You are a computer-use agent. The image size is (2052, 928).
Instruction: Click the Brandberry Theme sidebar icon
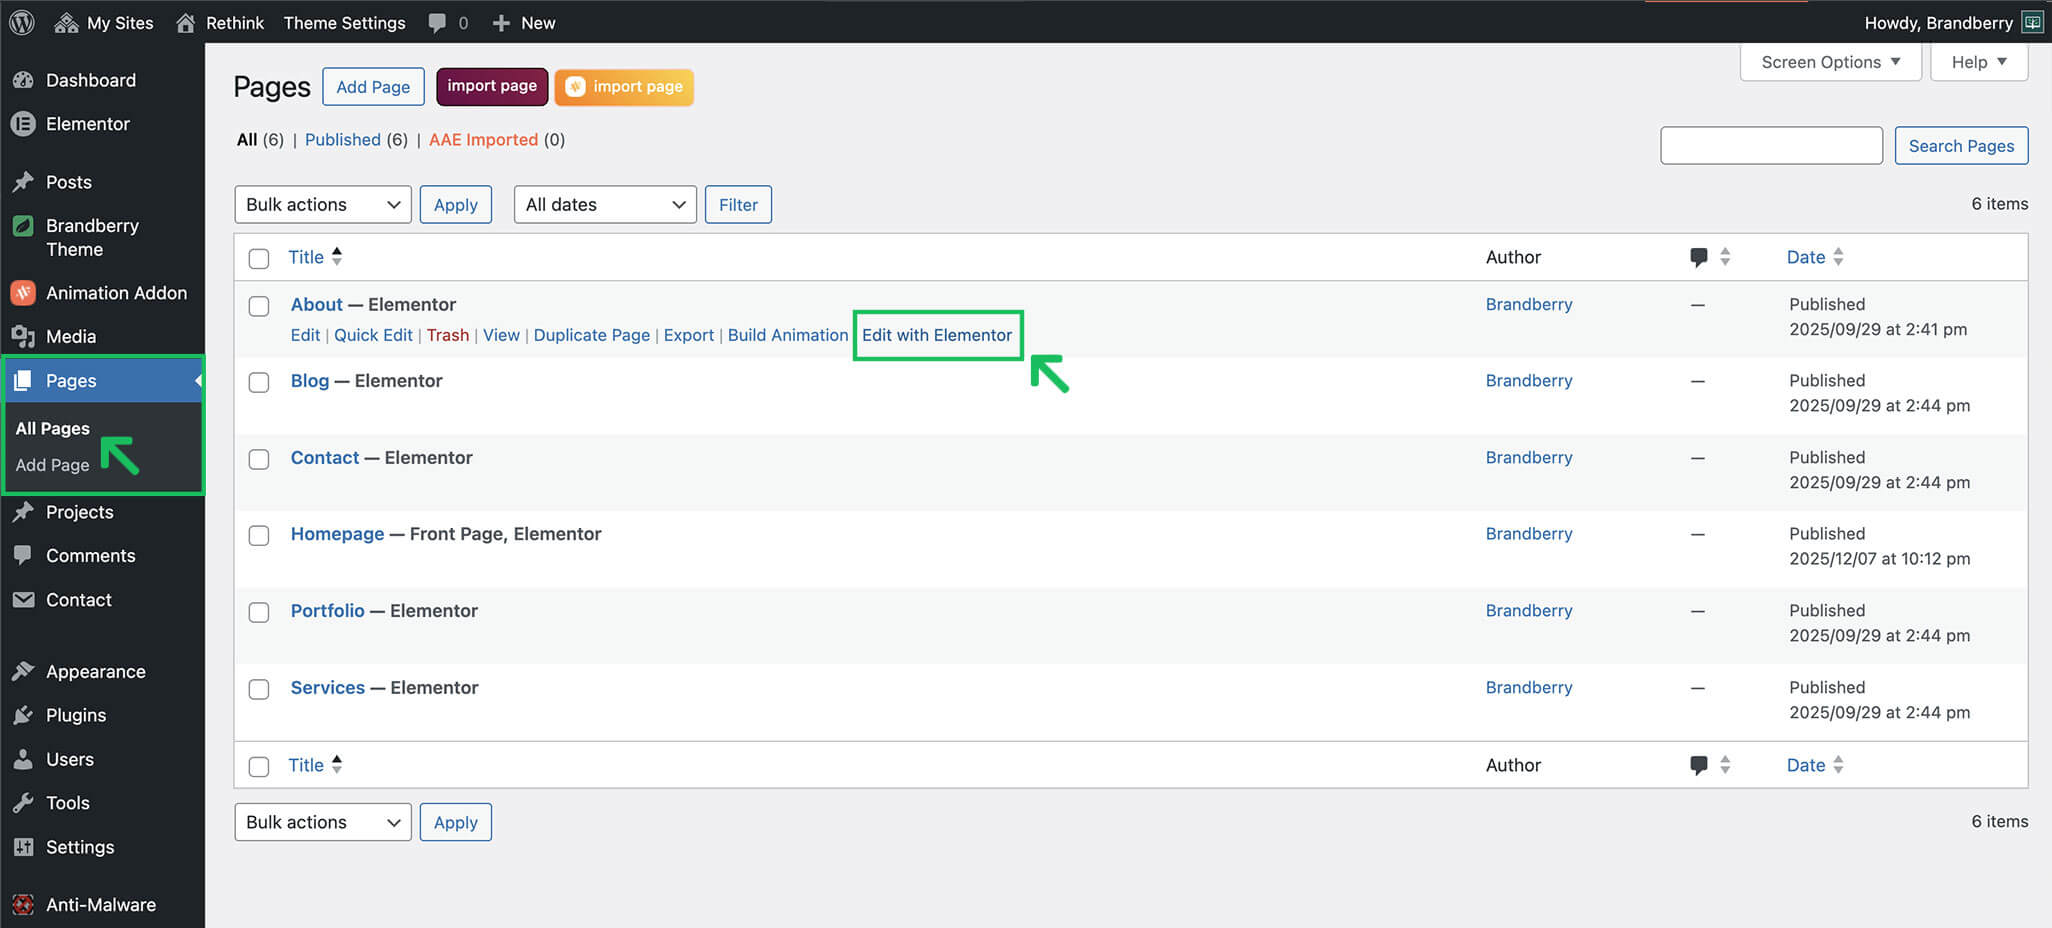point(23,226)
